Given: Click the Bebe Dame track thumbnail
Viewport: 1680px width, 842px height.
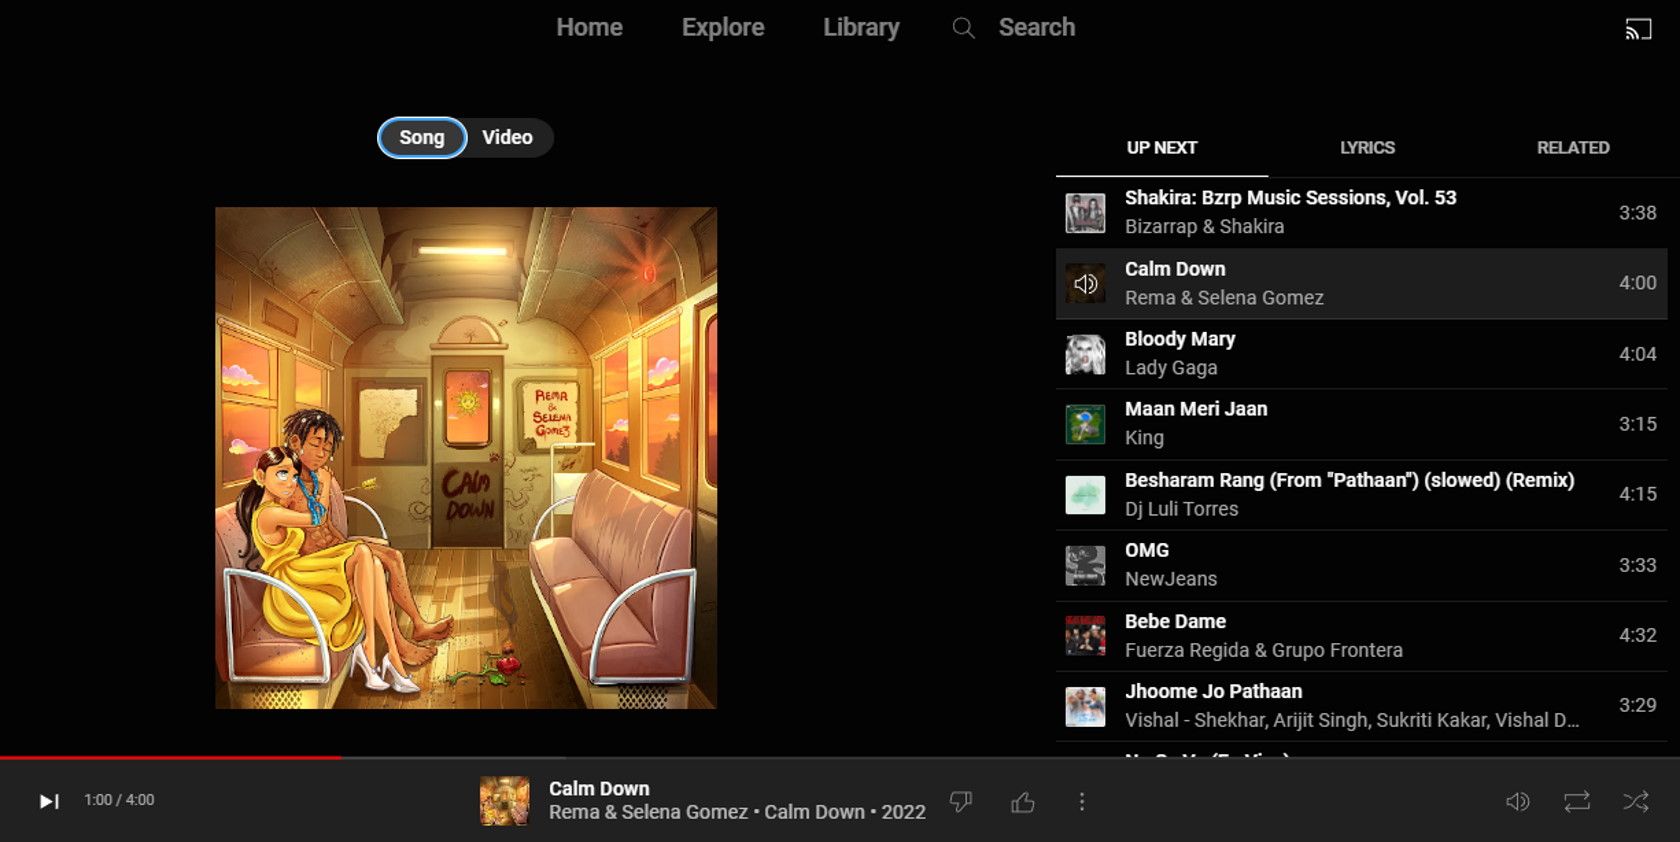Looking at the screenshot, I should 1085,636.
